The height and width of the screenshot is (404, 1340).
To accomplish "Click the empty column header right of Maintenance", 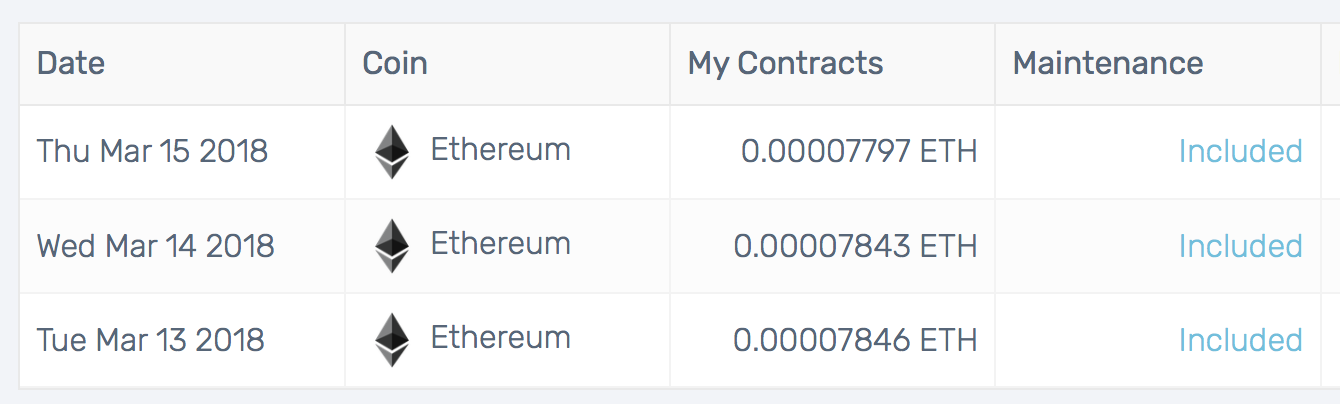I will point(1330,64).
